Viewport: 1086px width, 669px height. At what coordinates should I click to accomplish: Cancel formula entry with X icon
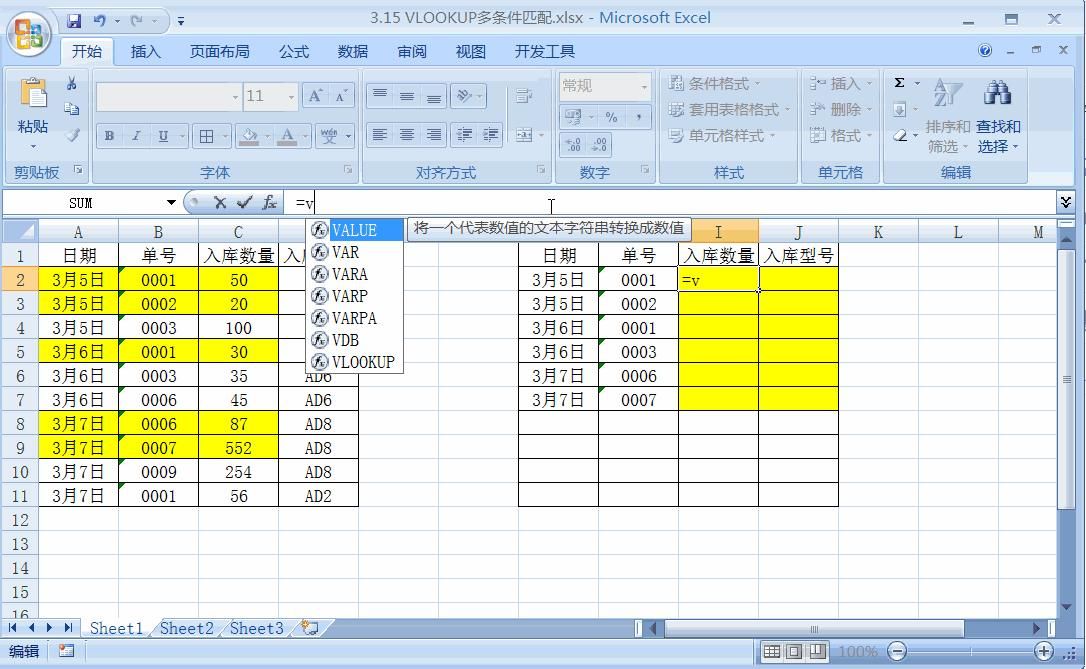click(x=220, y=202)
